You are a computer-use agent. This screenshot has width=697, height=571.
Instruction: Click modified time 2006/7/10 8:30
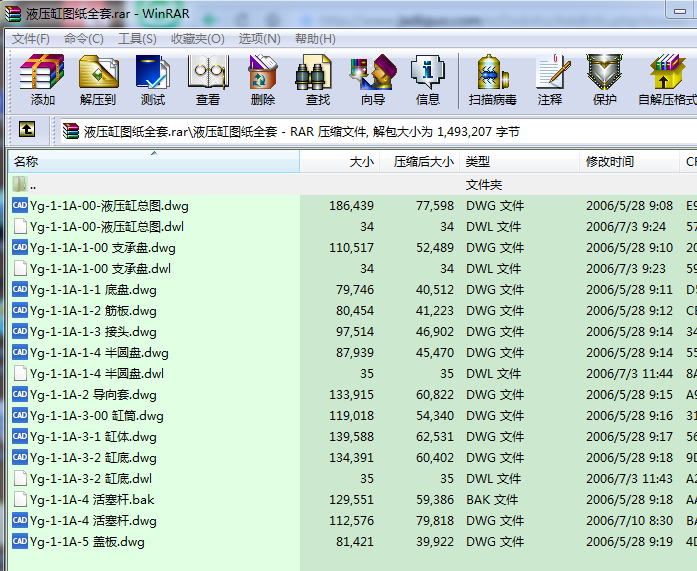click(629, 520)
